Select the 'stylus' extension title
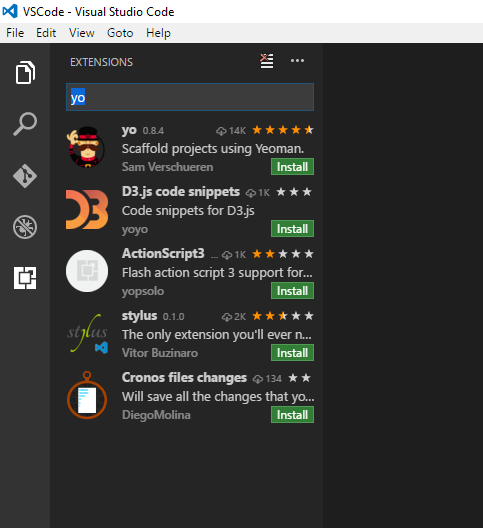This screenshot has width=483, height=528. pyautogui.click(x=139, y=316)
